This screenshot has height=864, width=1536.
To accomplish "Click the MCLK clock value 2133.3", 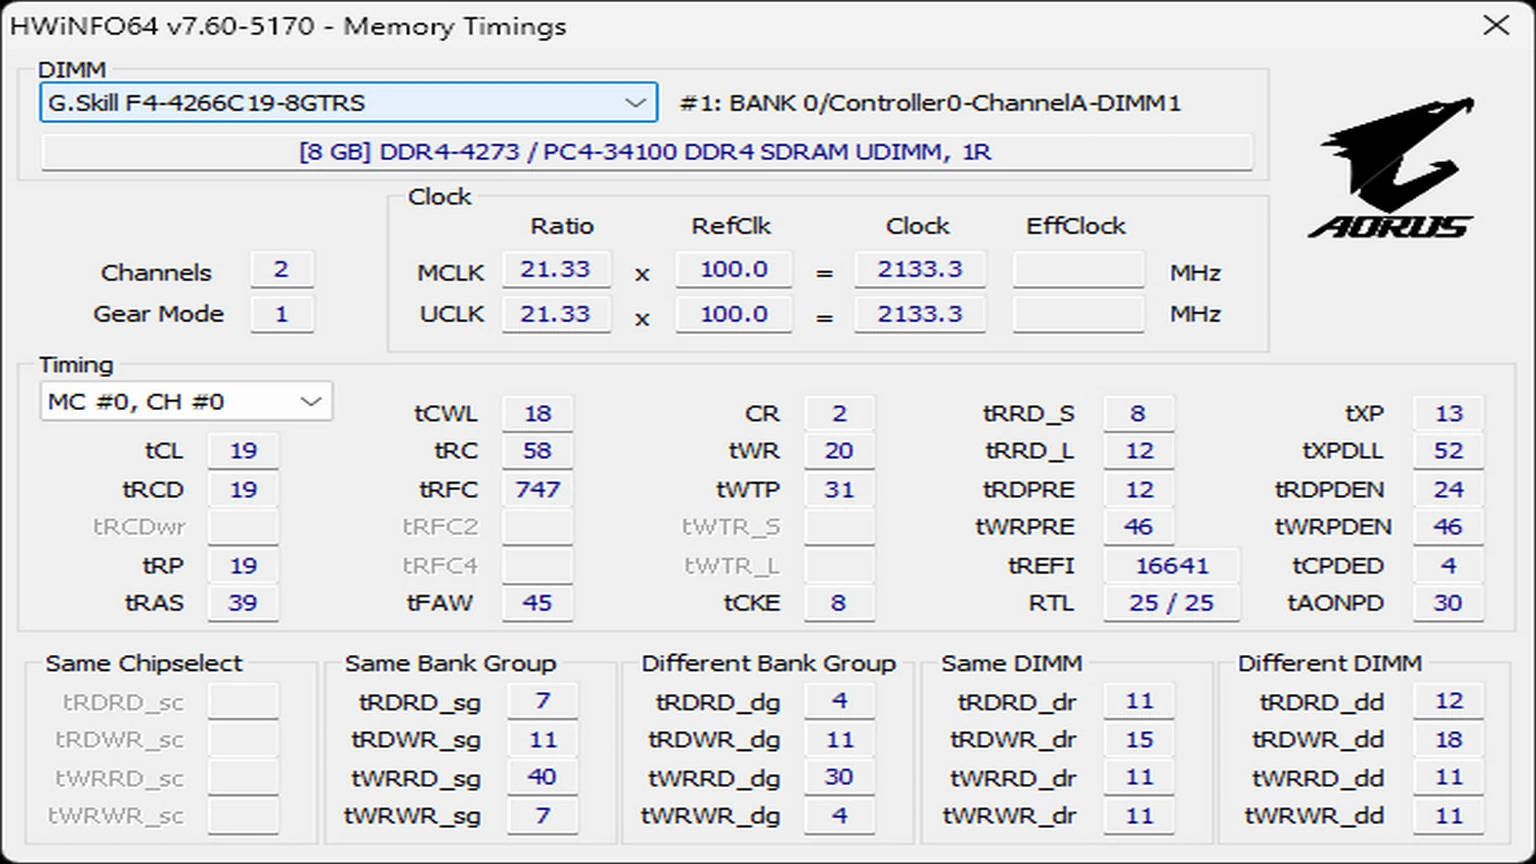I will [x=920, y=270].
